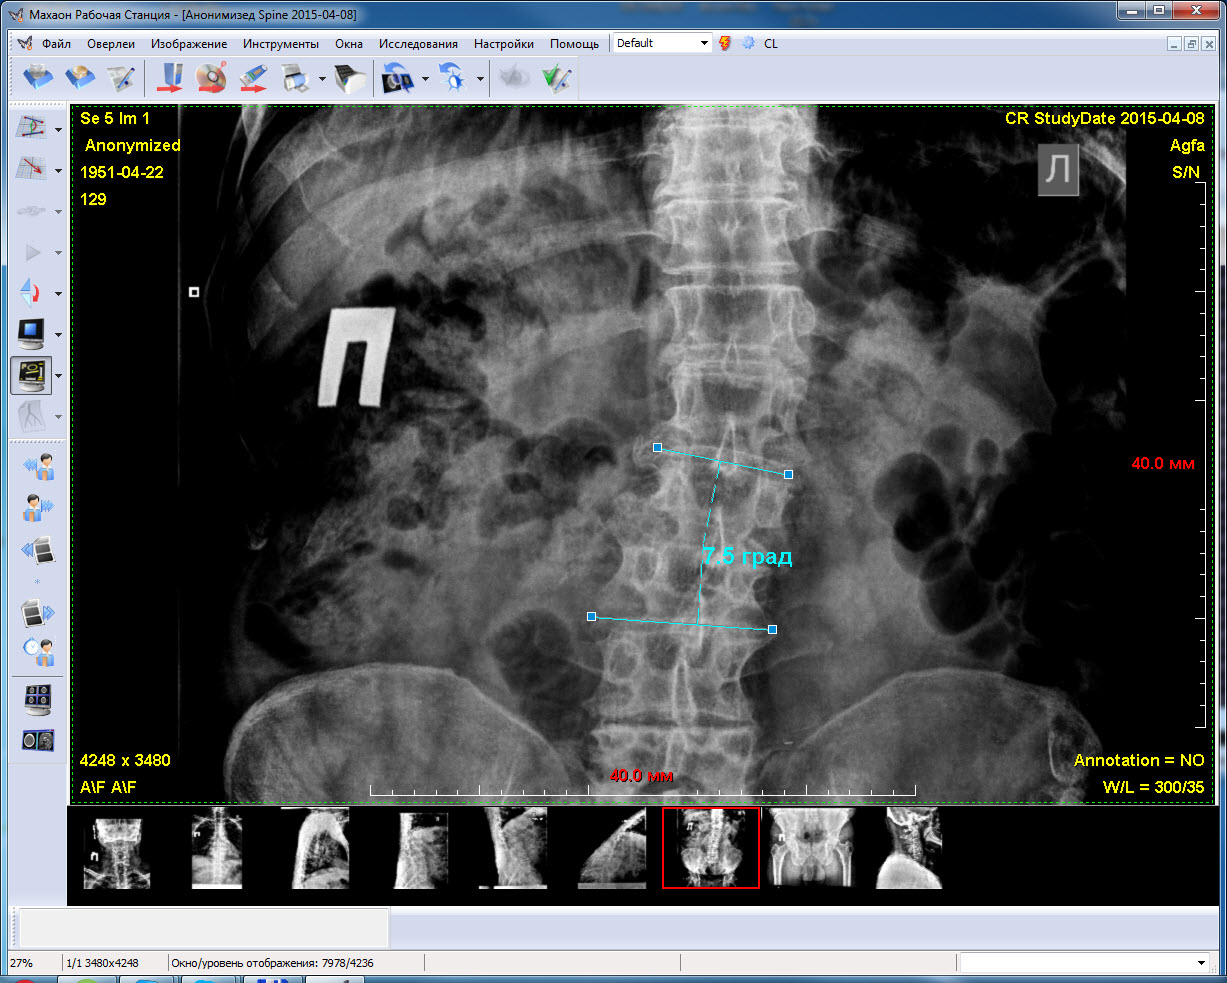The height and width of the screenshot is (983, 1227).
Task: Expand the camera capture dropdown arrow
Action: click(x=425, y=78)
